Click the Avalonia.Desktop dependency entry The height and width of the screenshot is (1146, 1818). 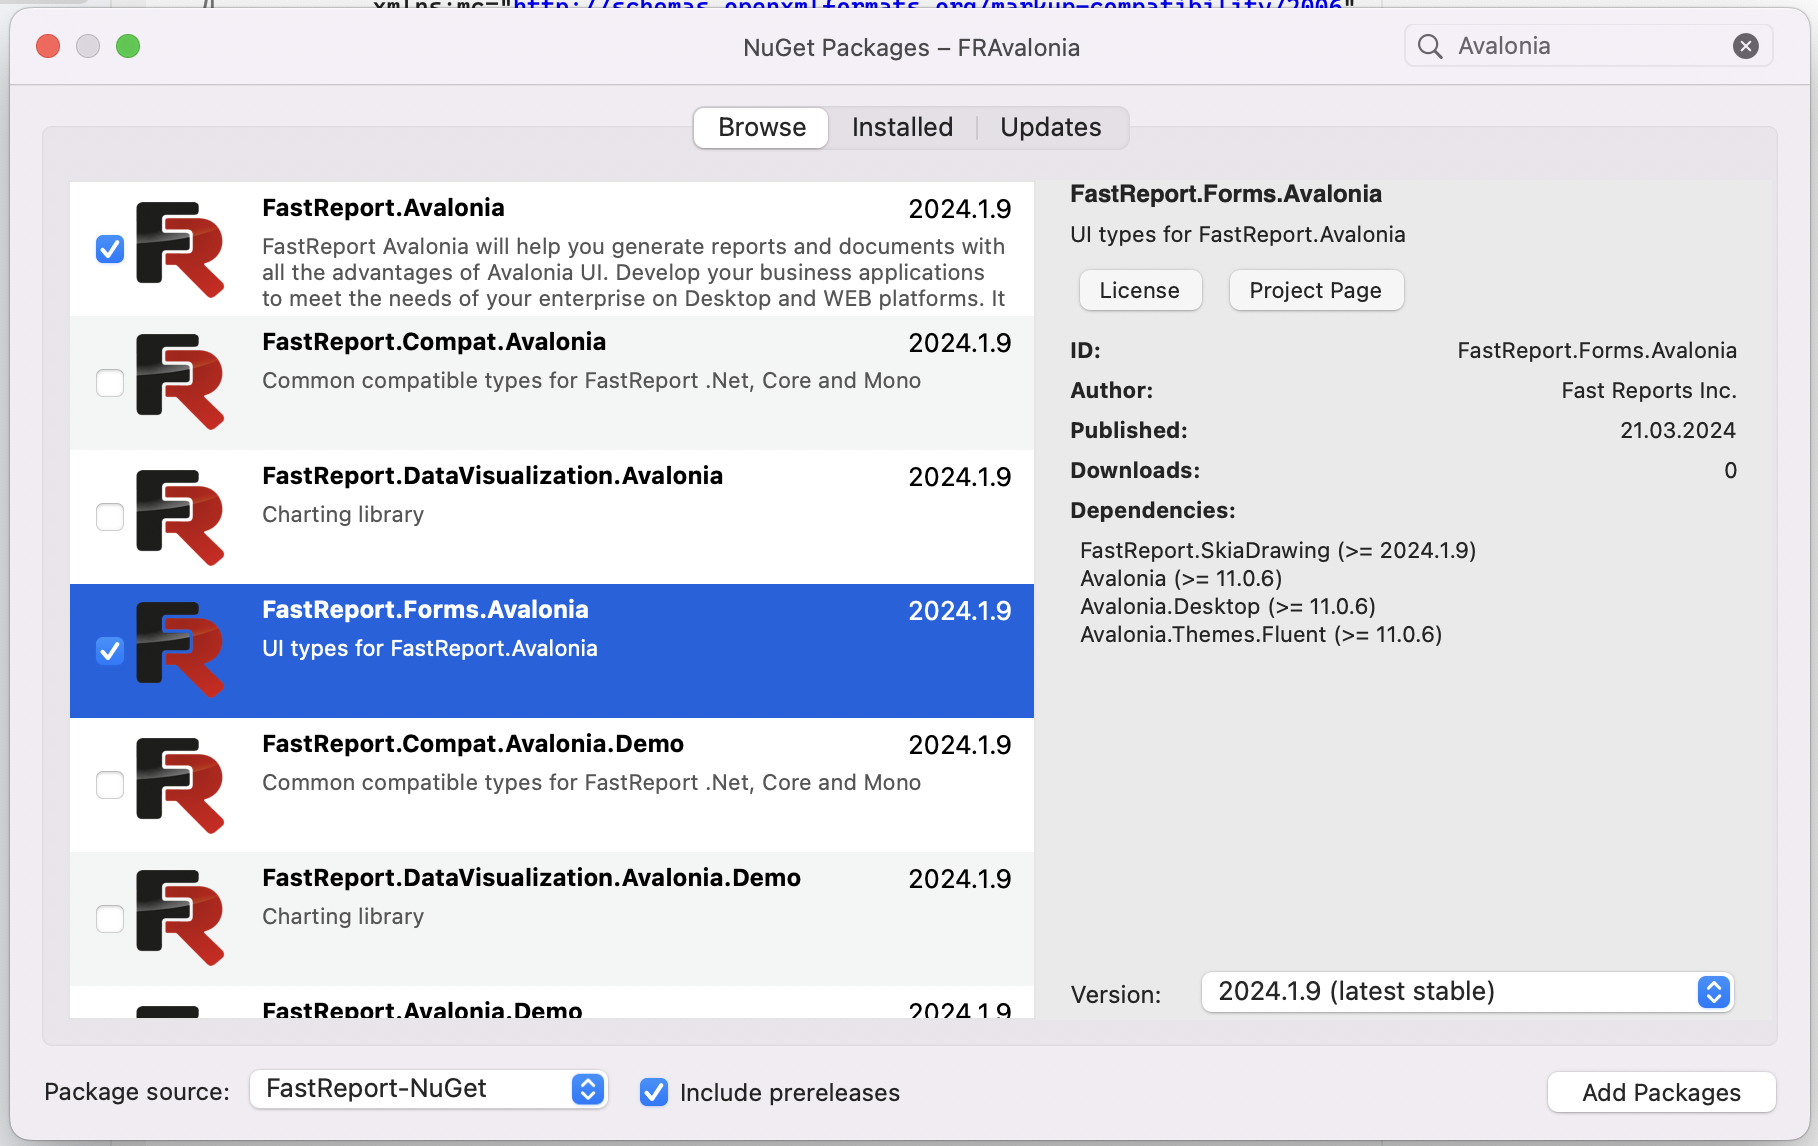[1228, 607]
